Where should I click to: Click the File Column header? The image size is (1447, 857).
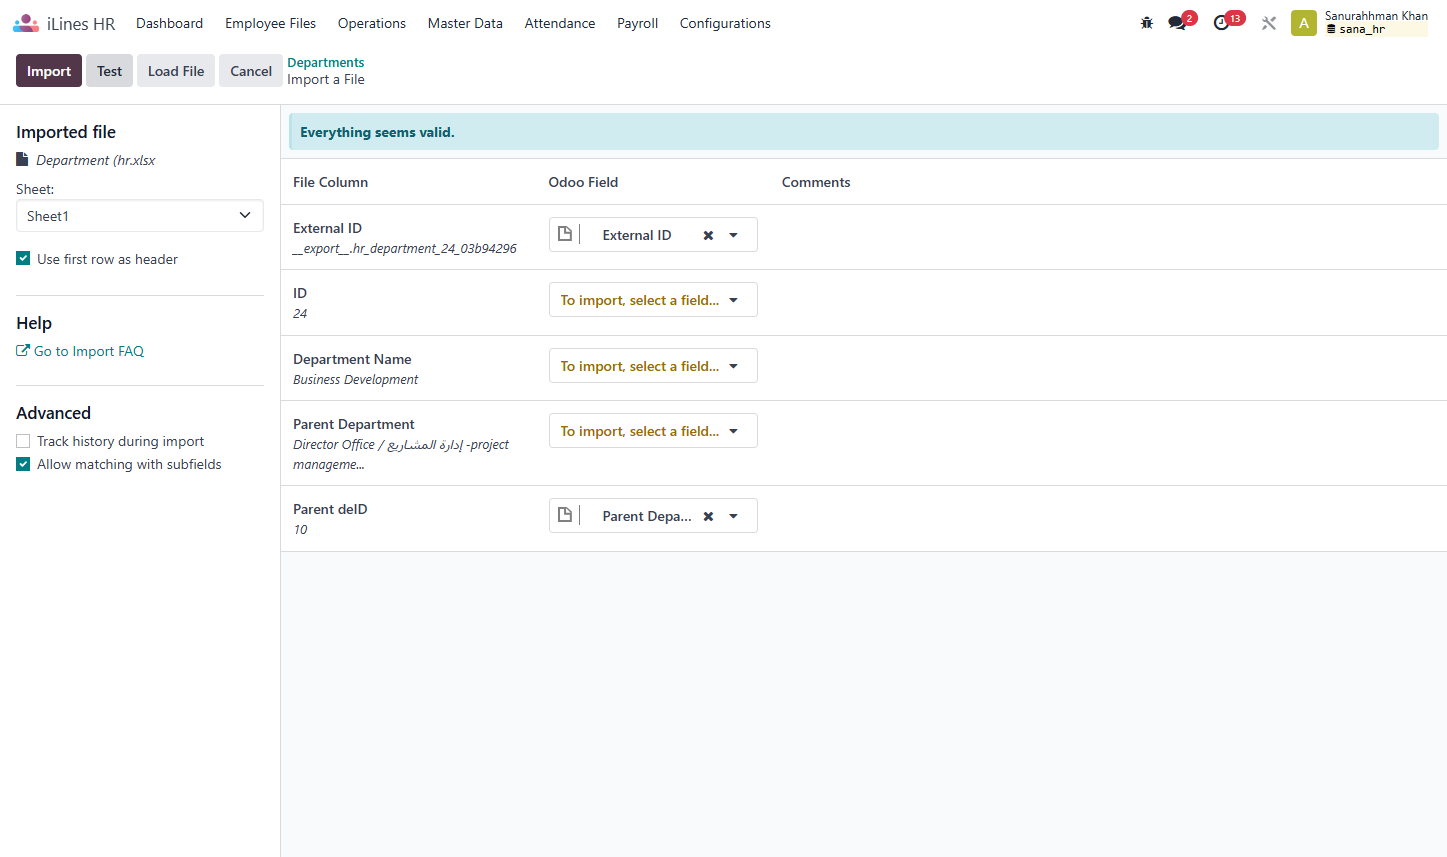(330, 182)
